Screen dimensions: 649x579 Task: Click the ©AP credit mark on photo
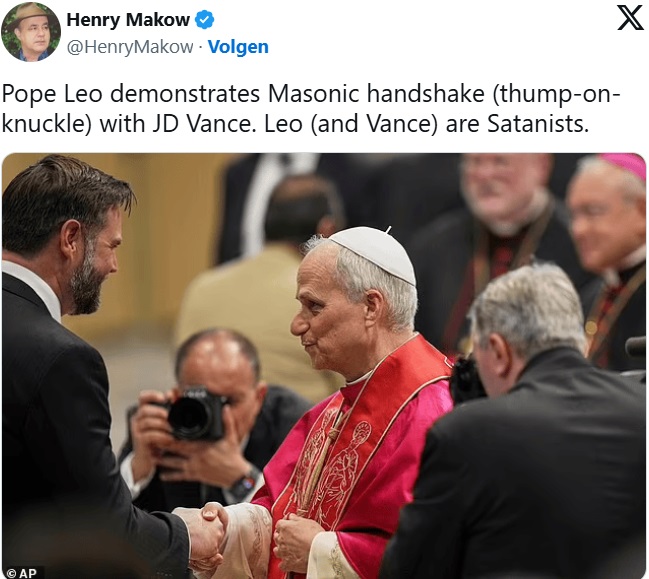22,573
